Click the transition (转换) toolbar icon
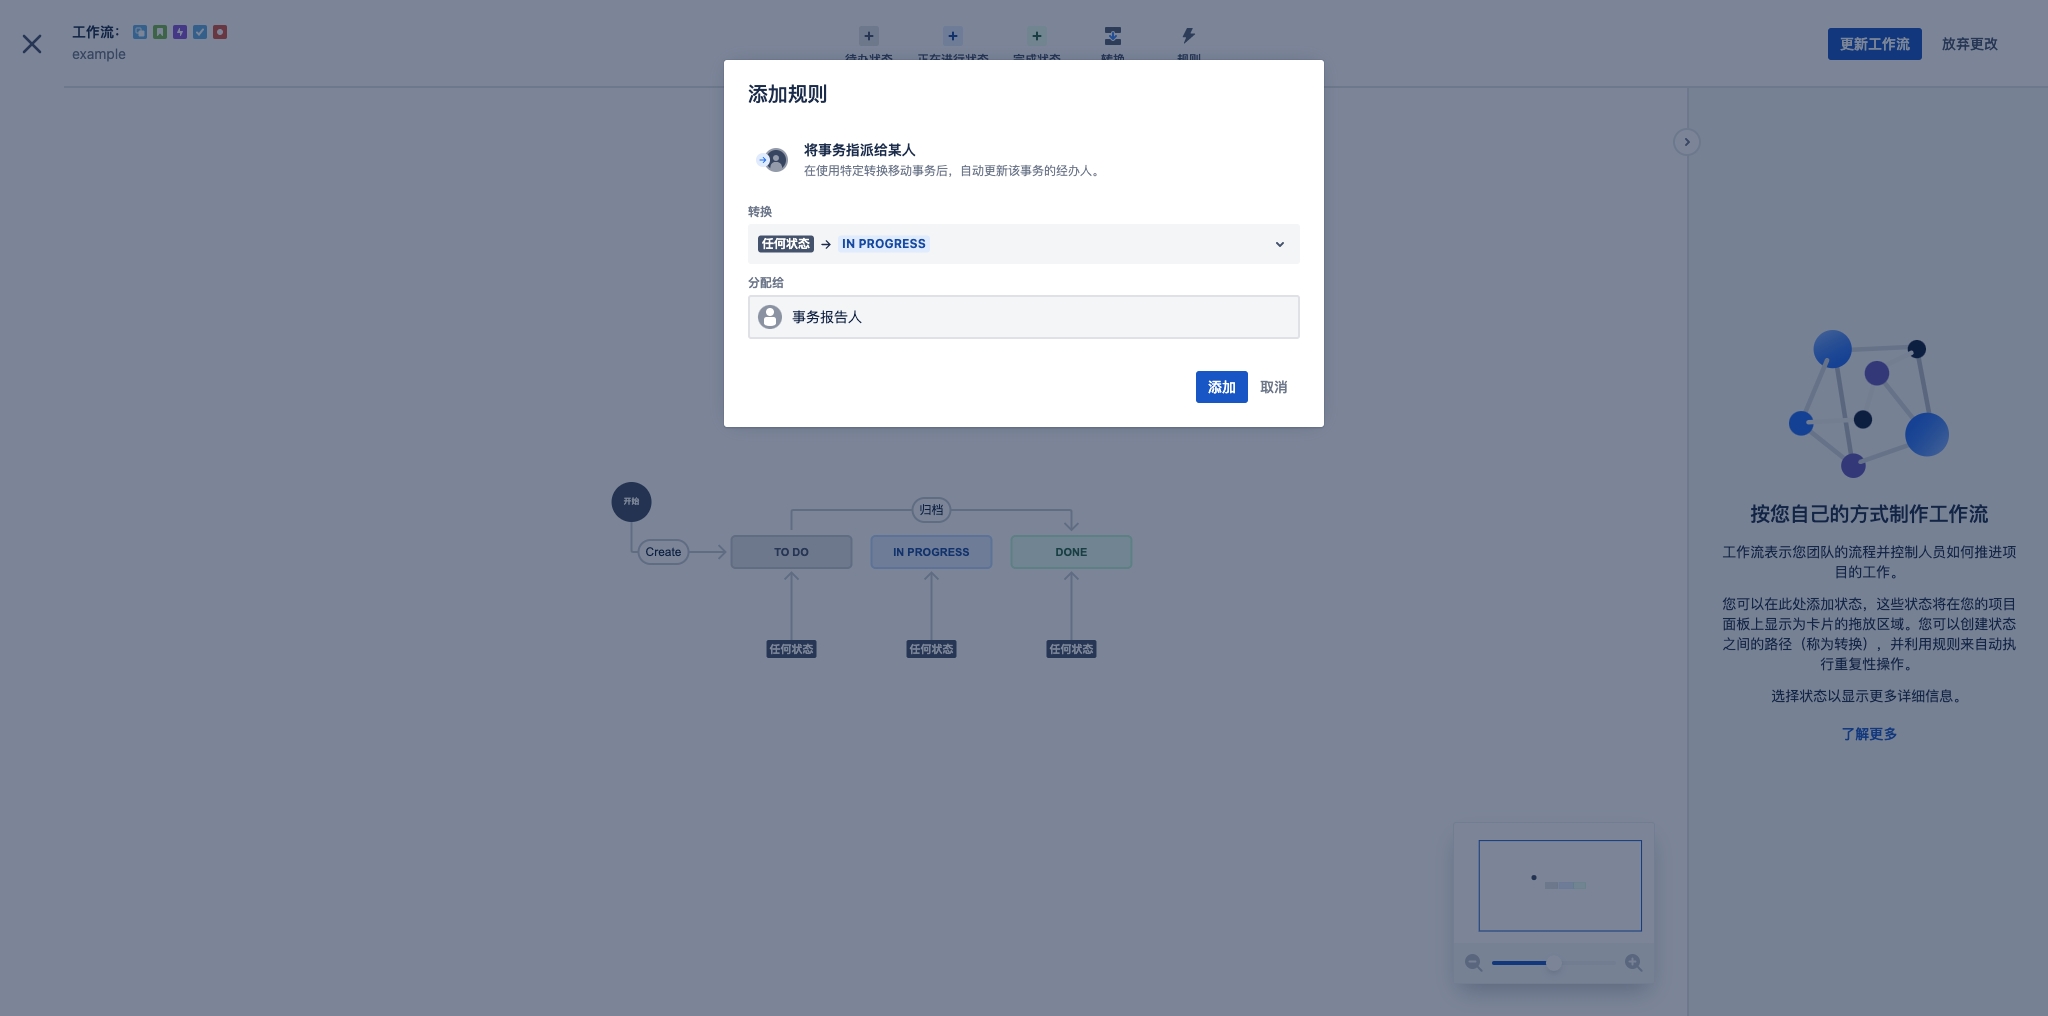This screenshot has height=1016, width=2048. [x=1113, y=36]
